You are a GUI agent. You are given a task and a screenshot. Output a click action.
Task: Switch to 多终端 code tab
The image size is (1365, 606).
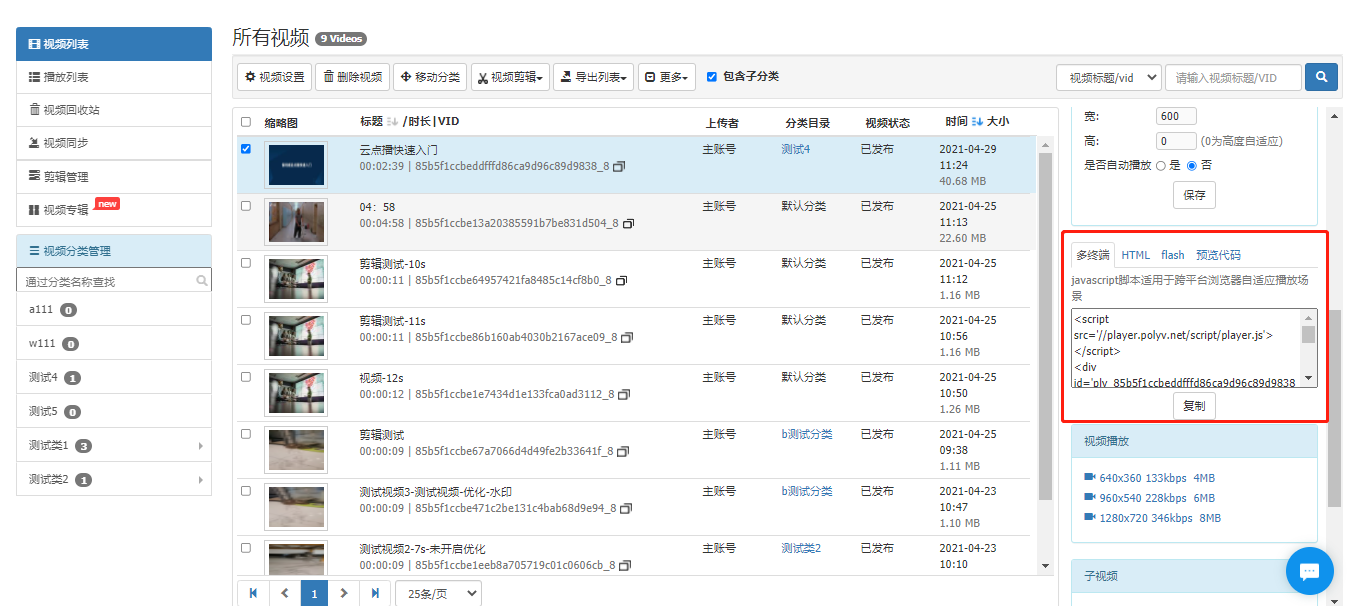point(1093,255)
